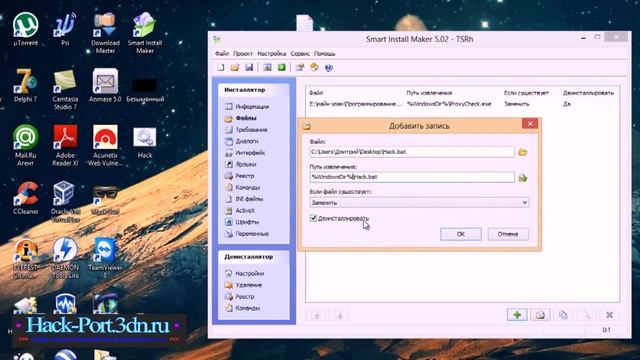
Task: Open the Переменные sidebar section
Action: point(247,234)
